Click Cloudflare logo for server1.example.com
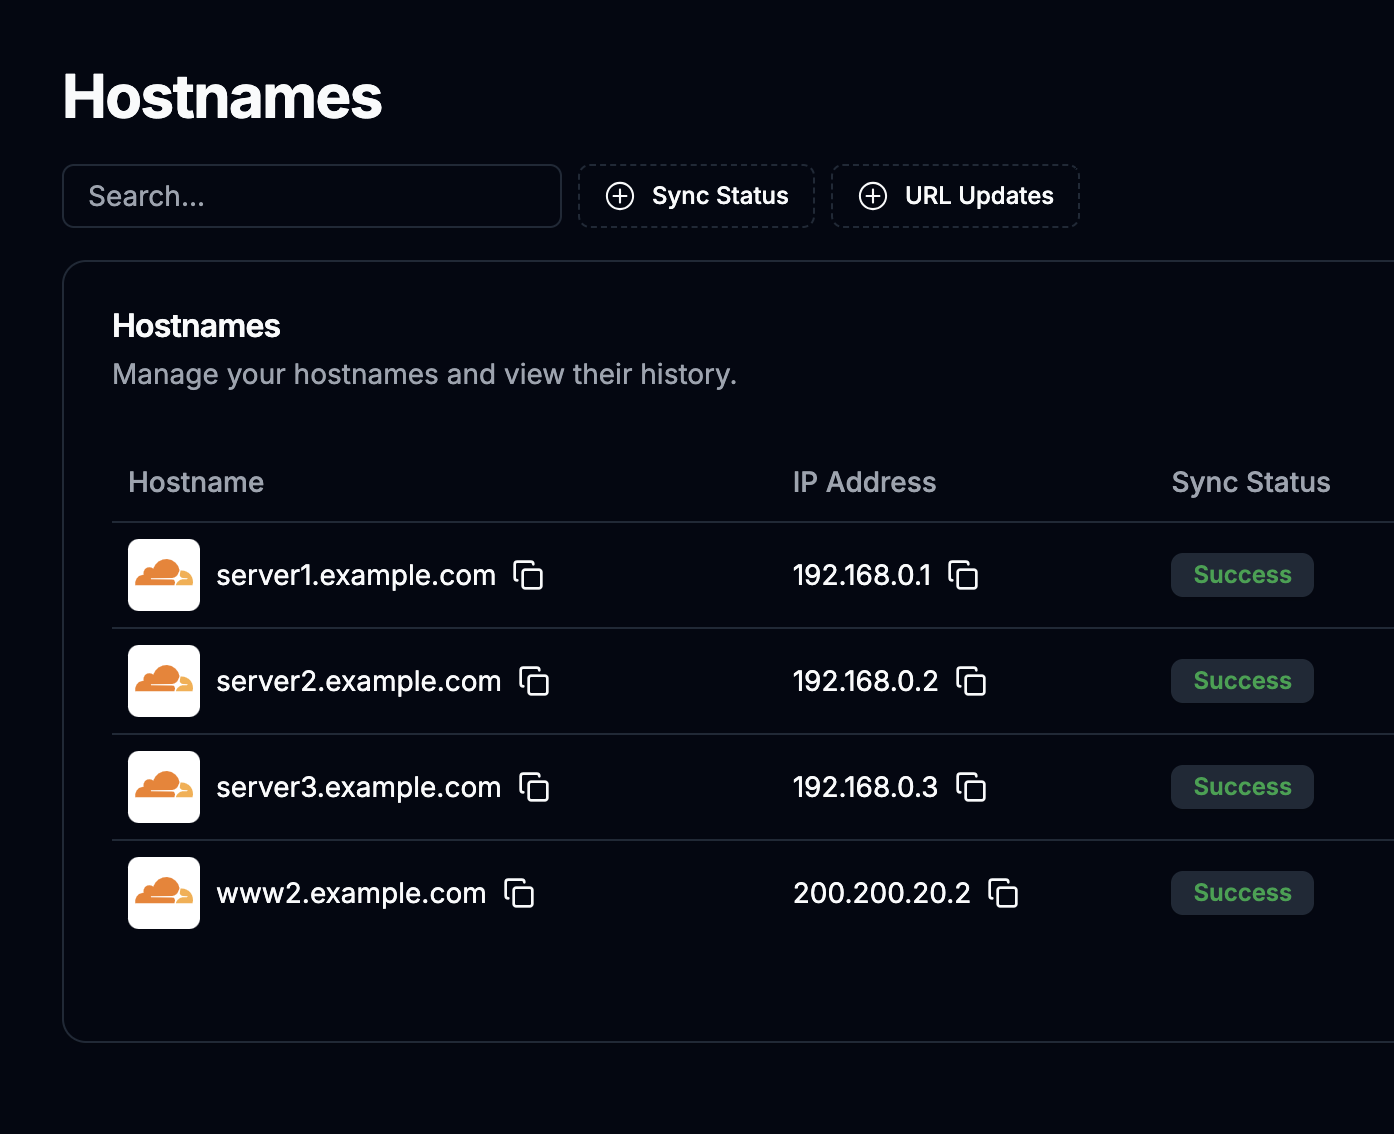Image resolution: width=1394 pixels, height=1134 pixels. pyautogui.click(x=164, y=575)
